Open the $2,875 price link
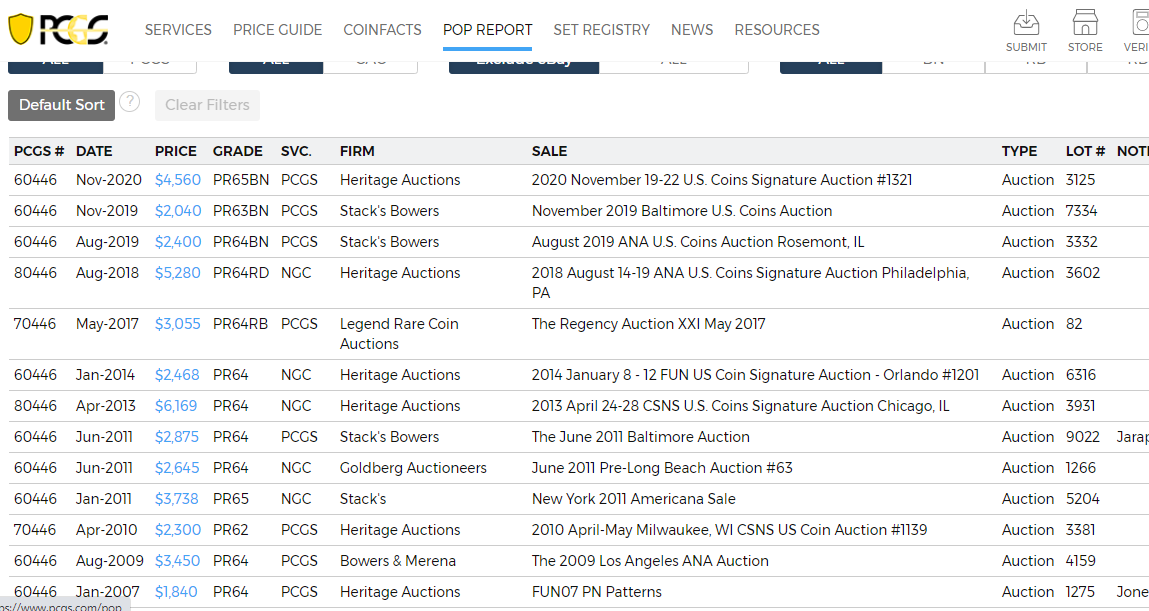 click(177, 437)
